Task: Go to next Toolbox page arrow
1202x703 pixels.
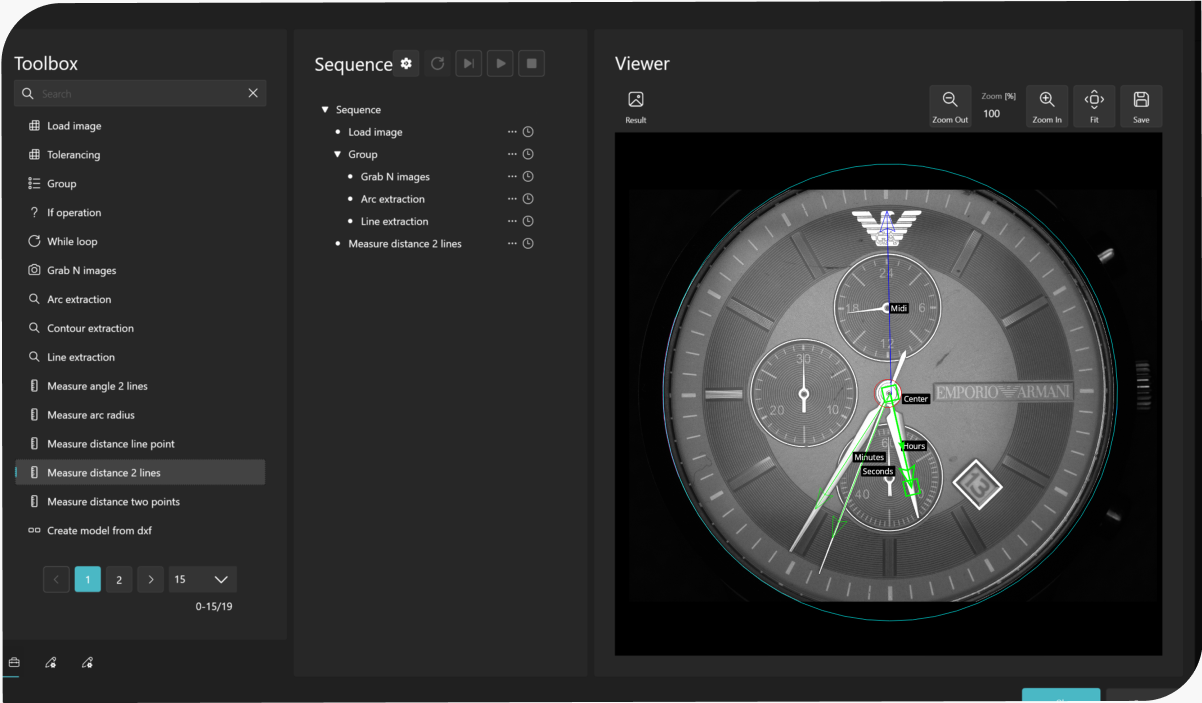Action: point(150,579)
